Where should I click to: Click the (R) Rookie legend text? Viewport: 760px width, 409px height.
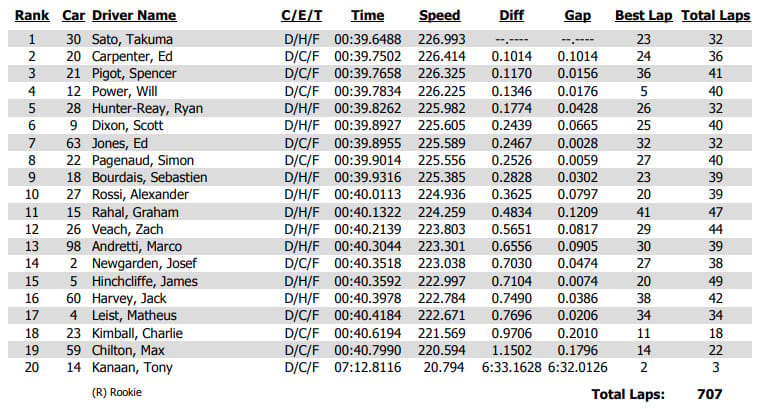point(117,392)
